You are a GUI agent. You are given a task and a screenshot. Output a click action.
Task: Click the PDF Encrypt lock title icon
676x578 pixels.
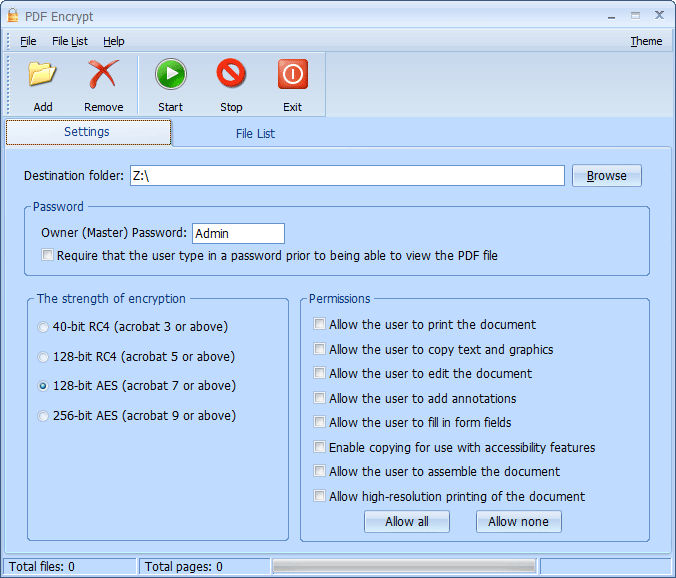[x=12, y=15]
